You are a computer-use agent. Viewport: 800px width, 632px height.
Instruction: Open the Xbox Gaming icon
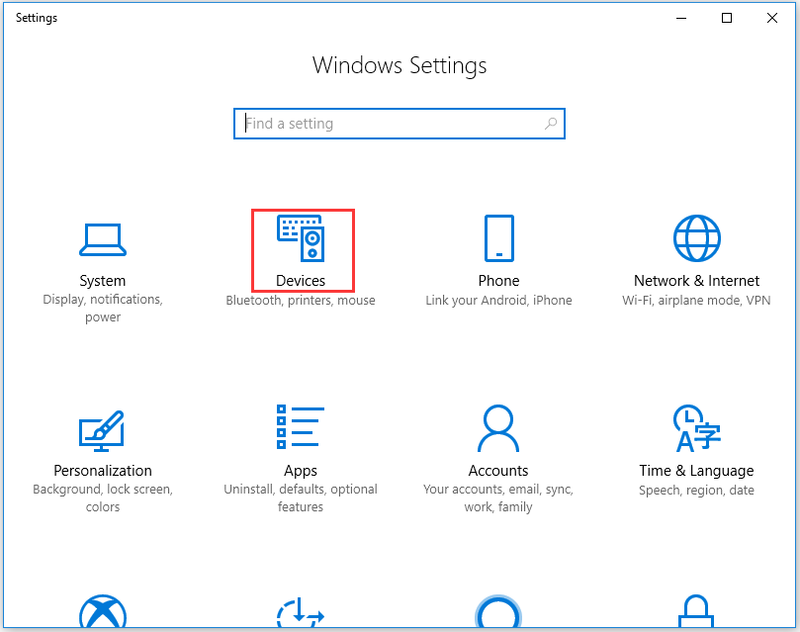coord(103,612)
